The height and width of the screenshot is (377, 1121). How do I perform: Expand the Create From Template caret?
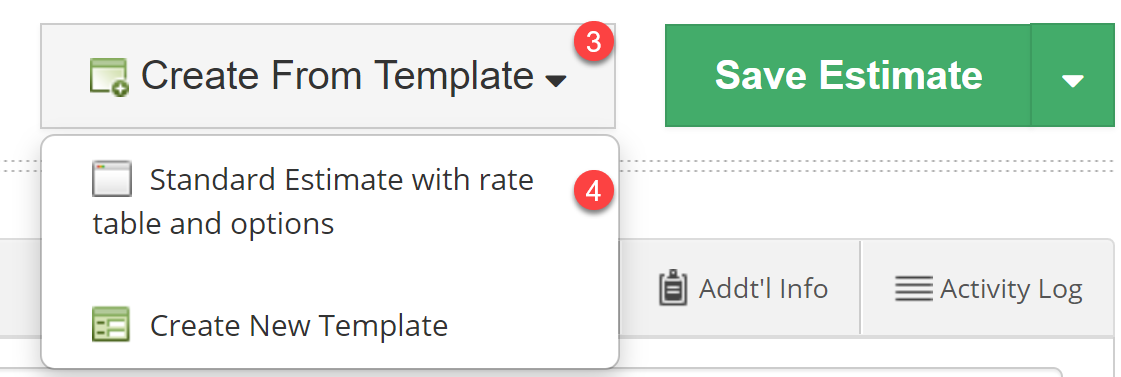coord(555,81)
